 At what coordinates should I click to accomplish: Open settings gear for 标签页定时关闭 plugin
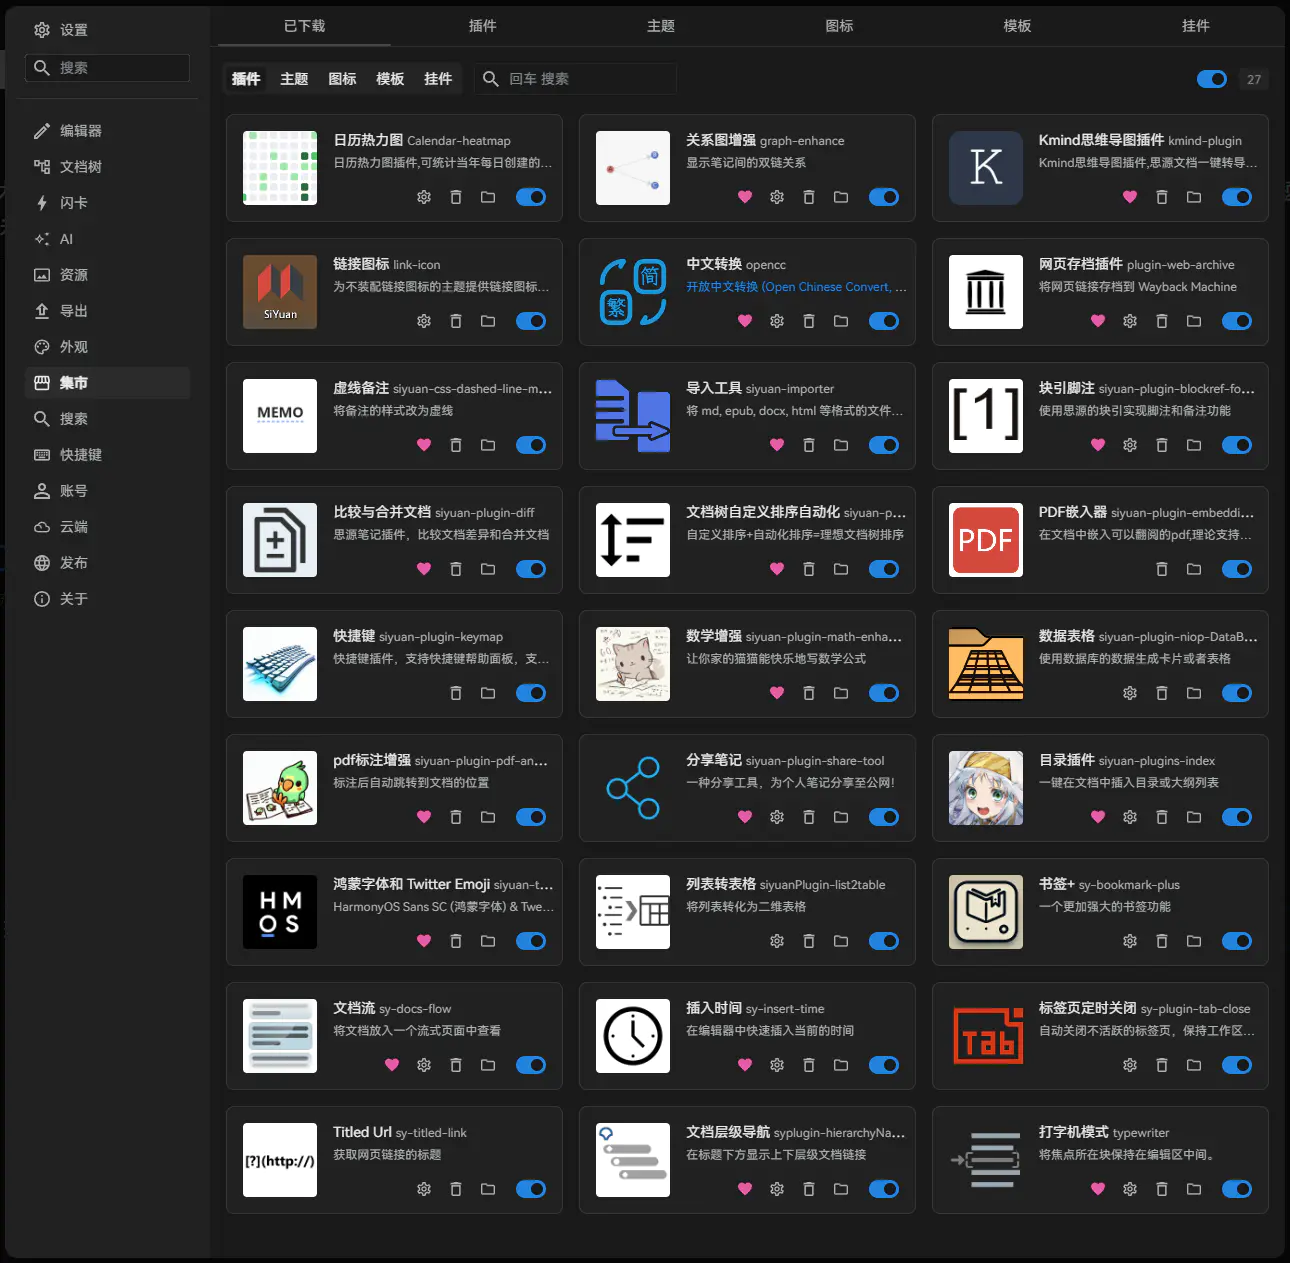tap(1130, 1065)
